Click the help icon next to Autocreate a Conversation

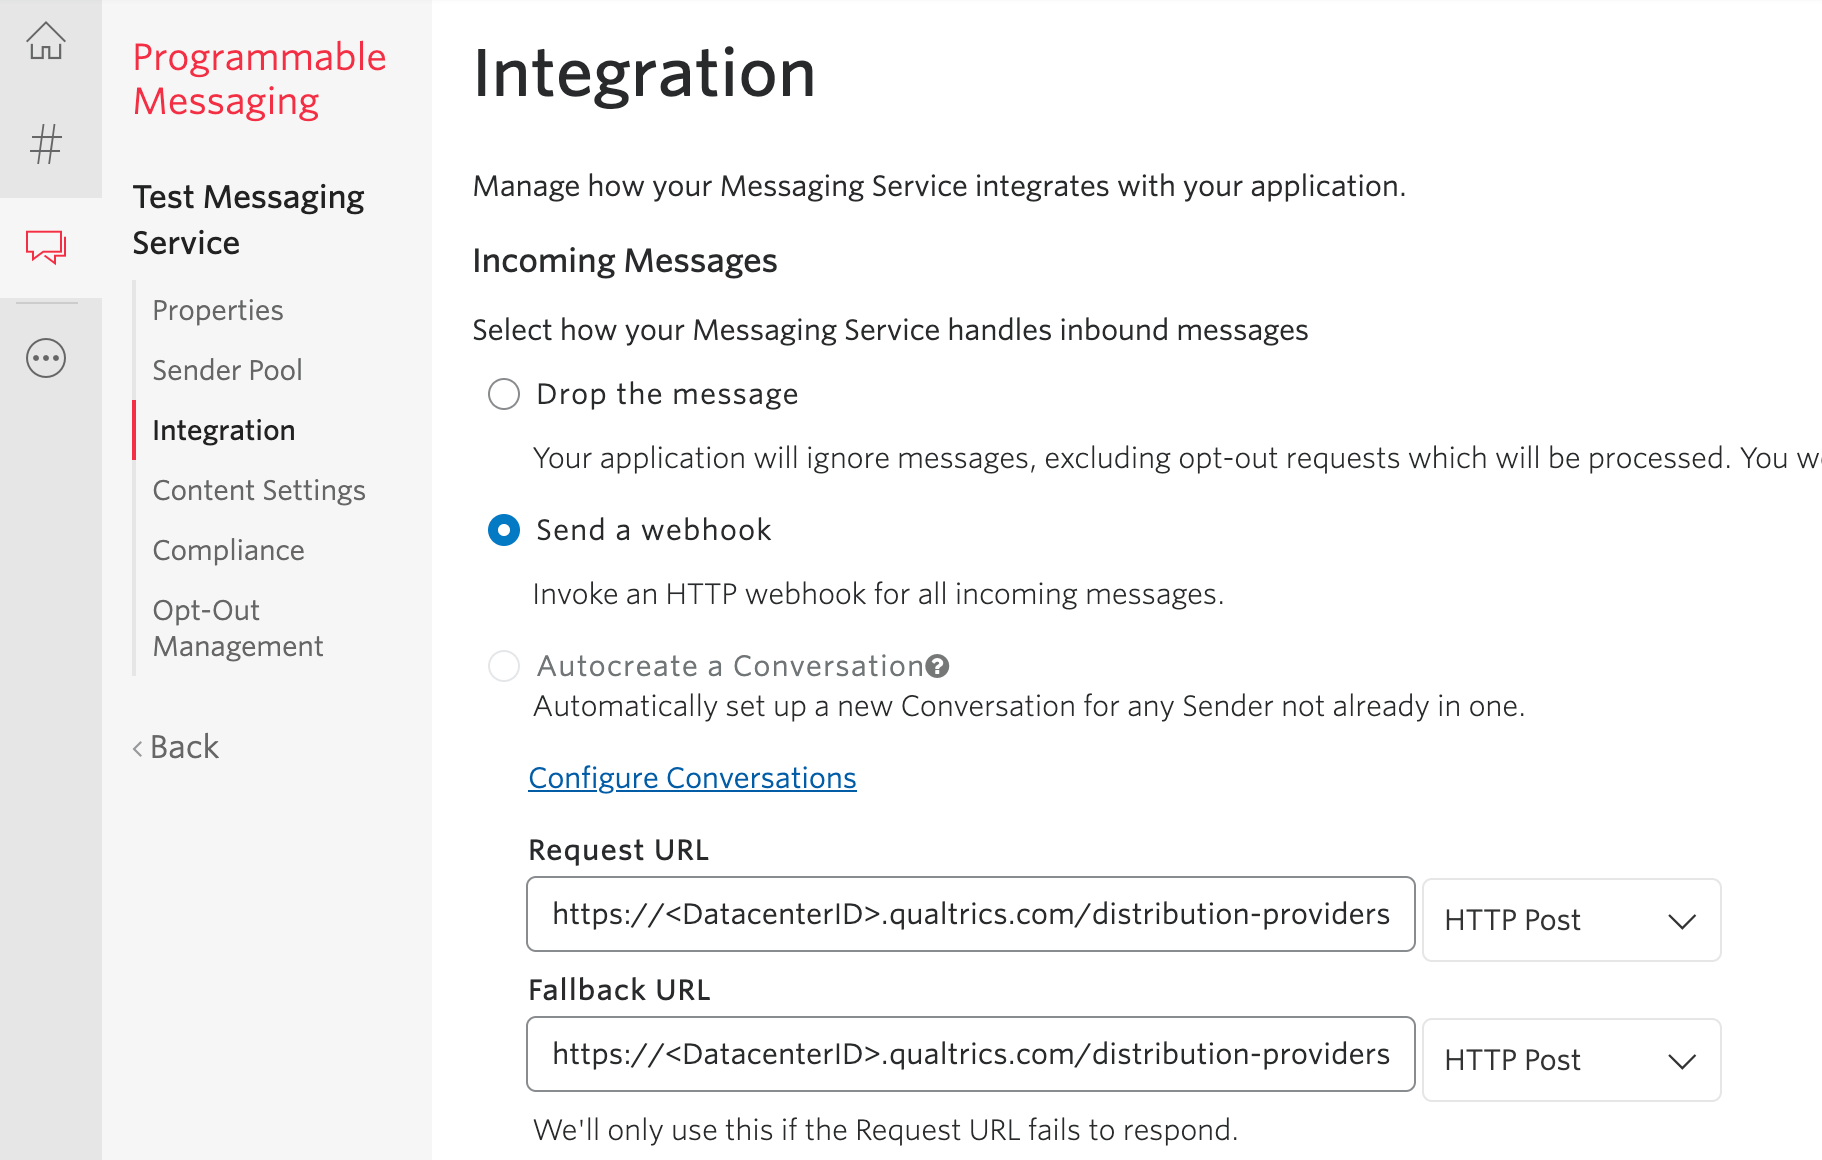pos(938,665)
